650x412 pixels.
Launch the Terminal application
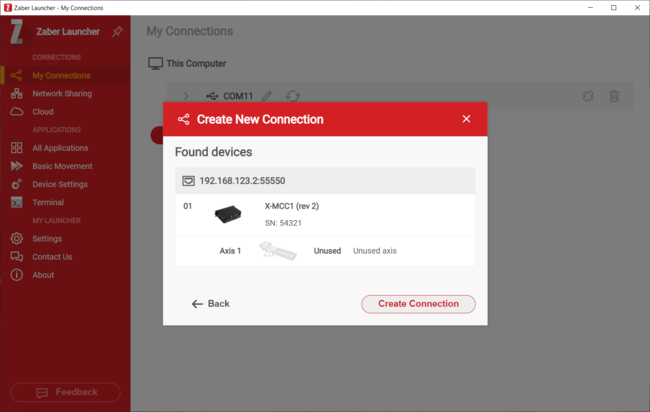tap(47, 202)
